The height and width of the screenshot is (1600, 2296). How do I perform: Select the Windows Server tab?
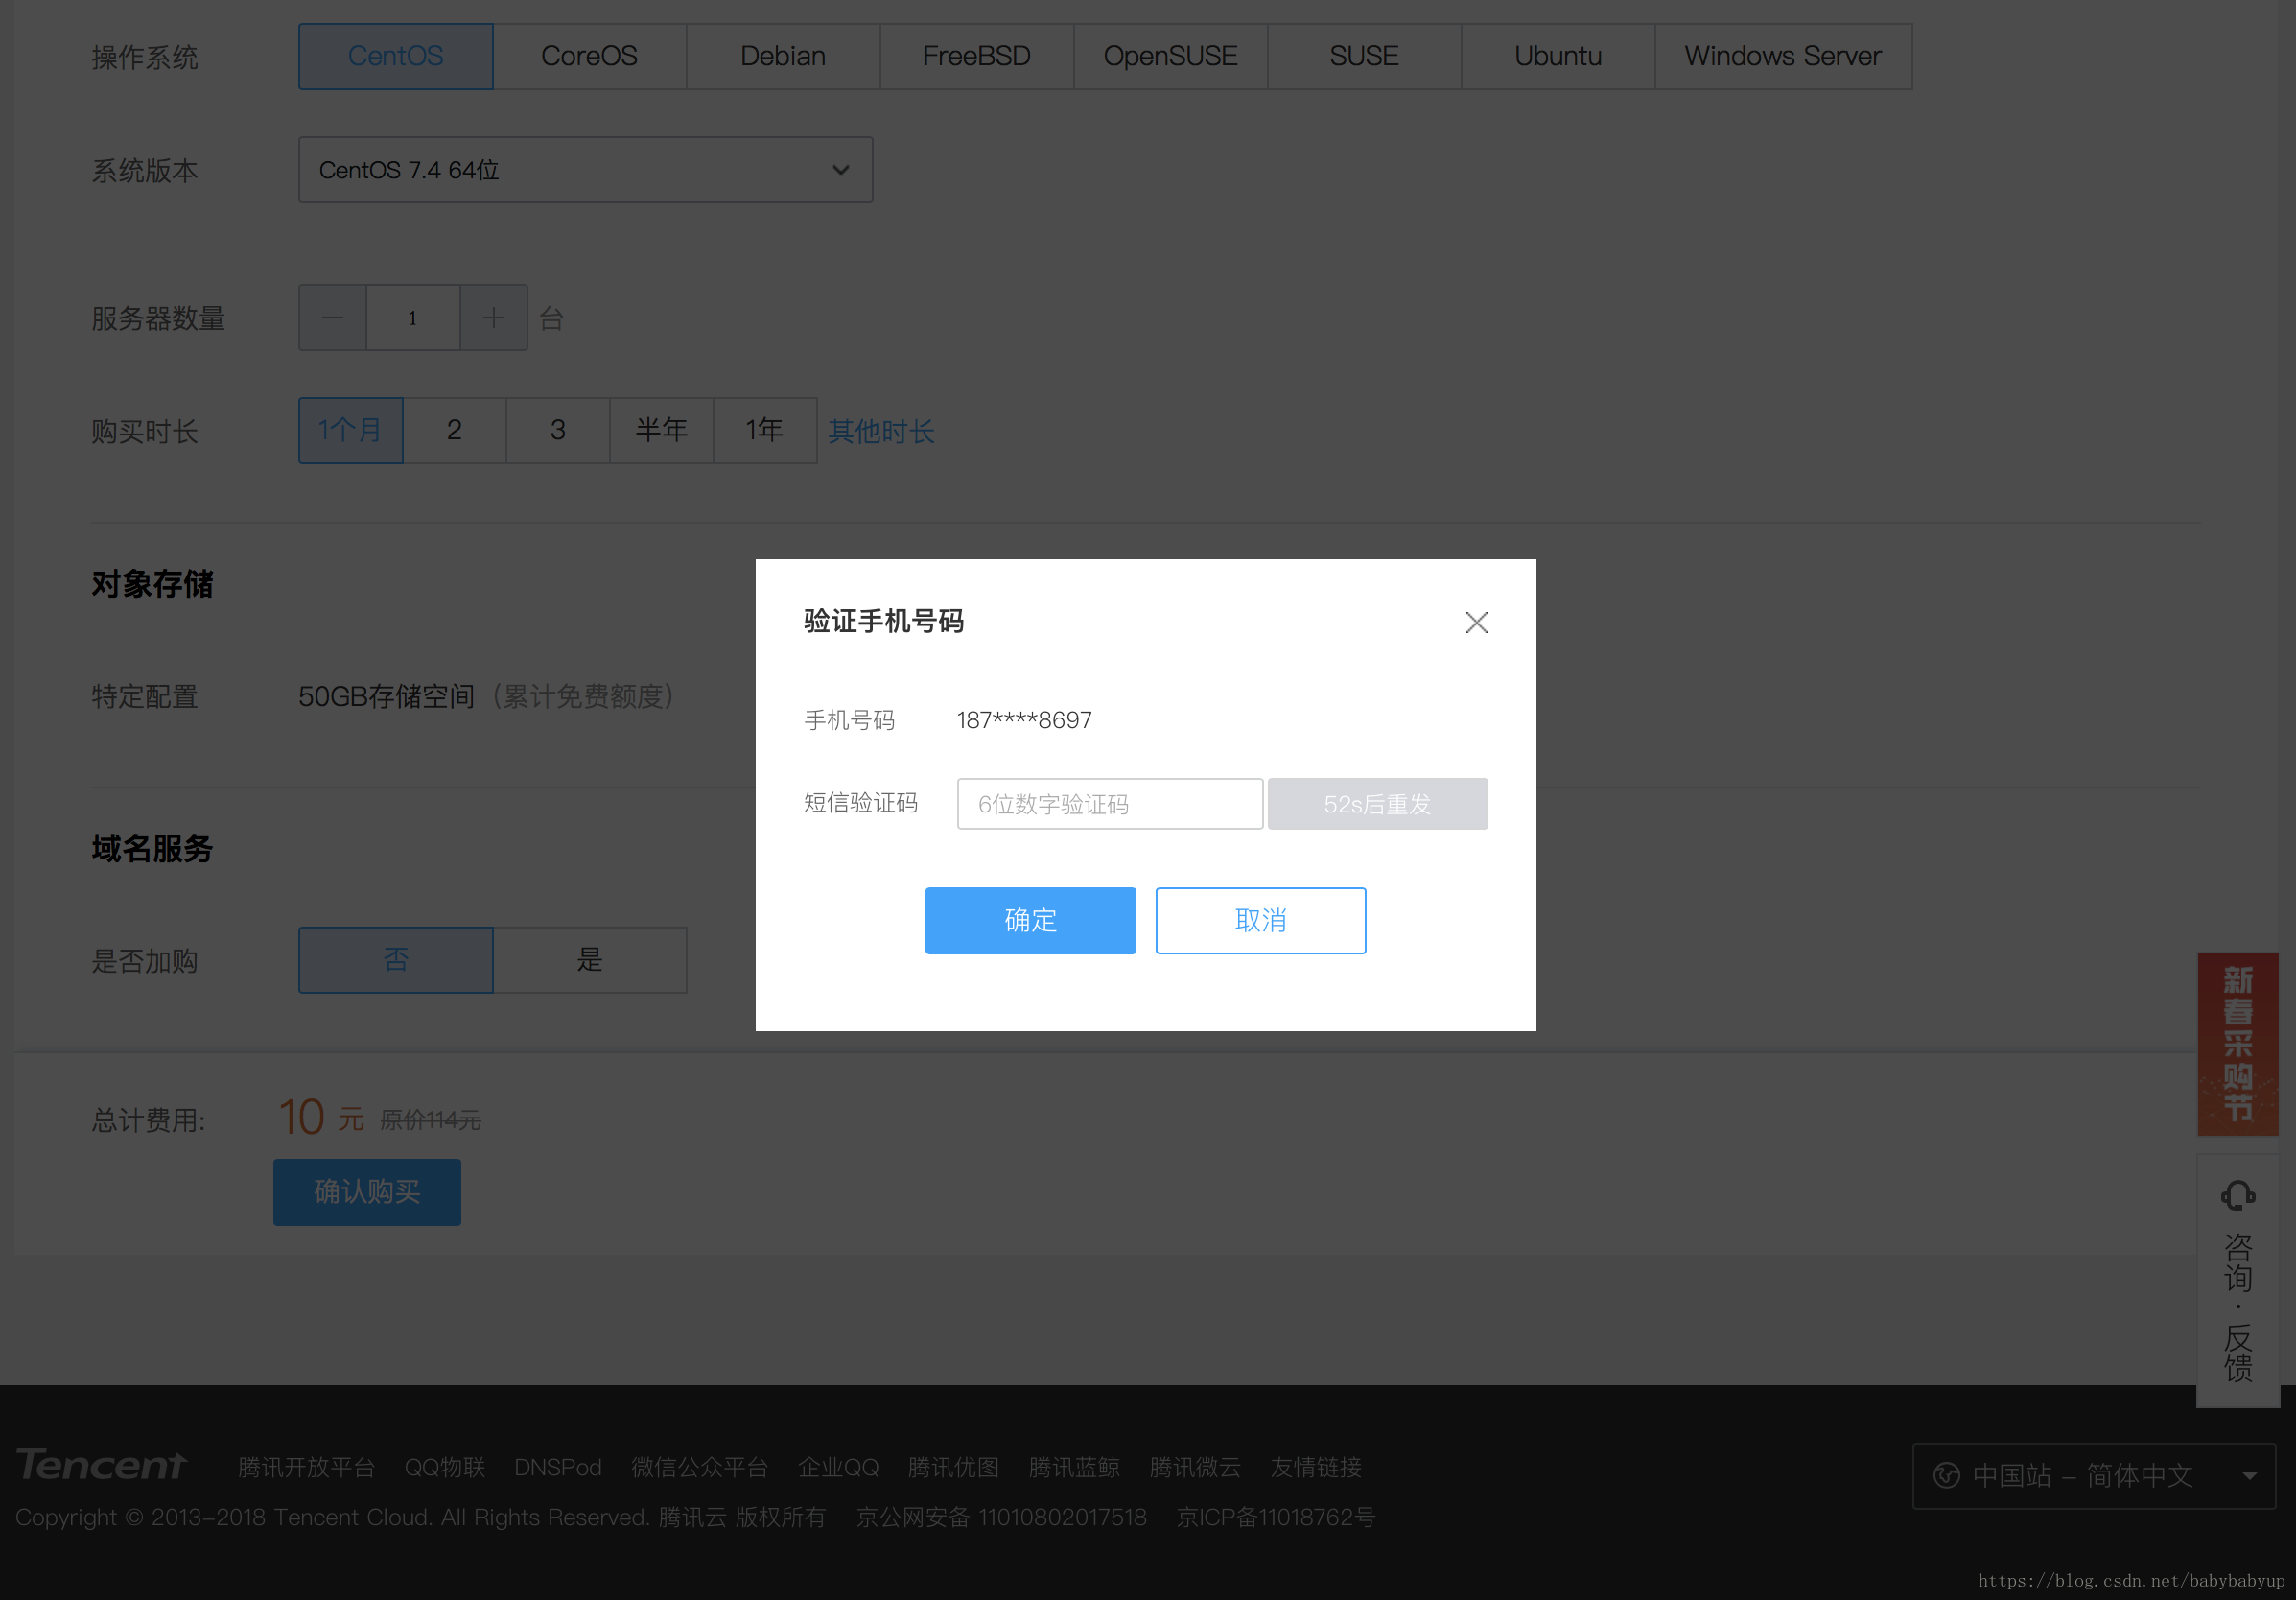pos(1782,57)
